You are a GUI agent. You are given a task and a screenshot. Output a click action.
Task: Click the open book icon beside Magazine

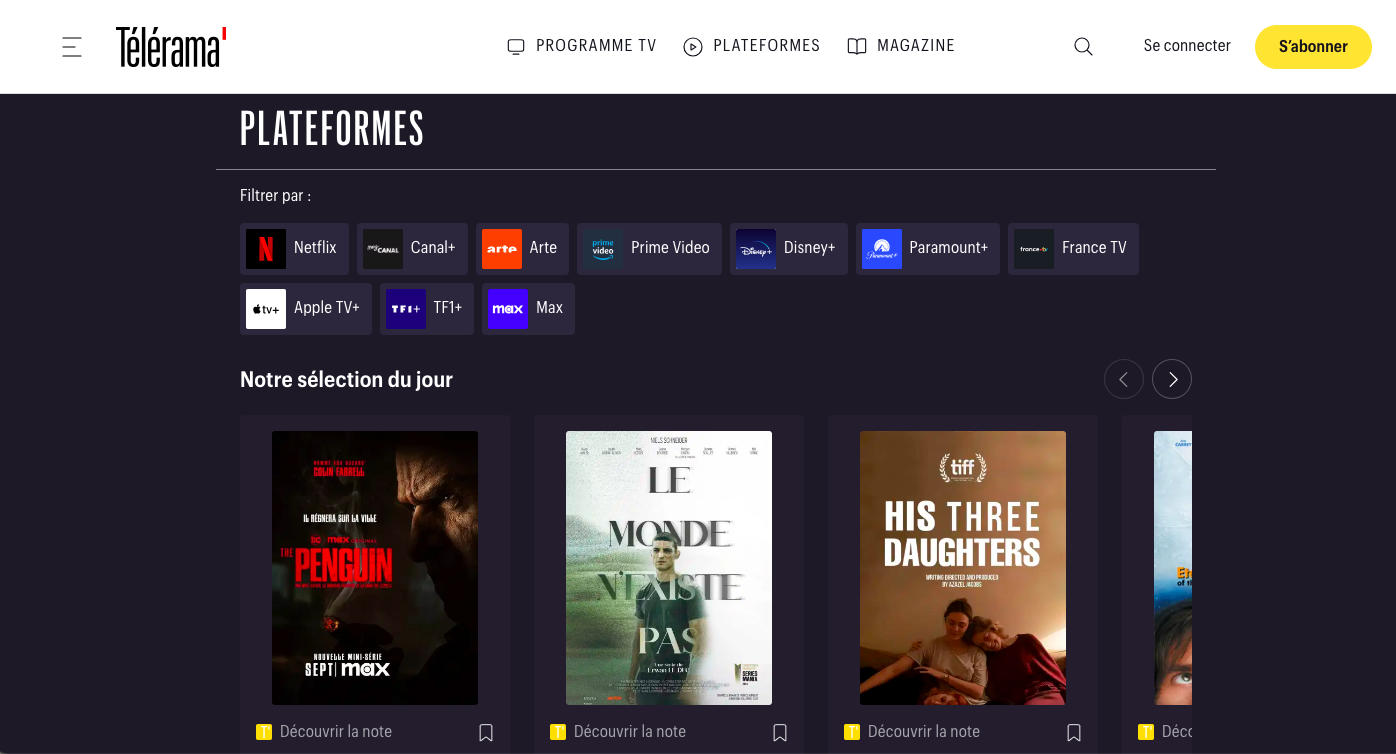[857, 47]
